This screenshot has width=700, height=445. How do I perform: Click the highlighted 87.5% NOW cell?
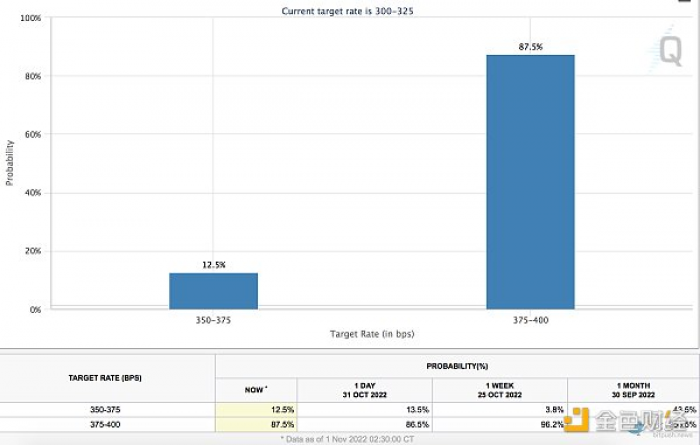click(x=256, y=424)
